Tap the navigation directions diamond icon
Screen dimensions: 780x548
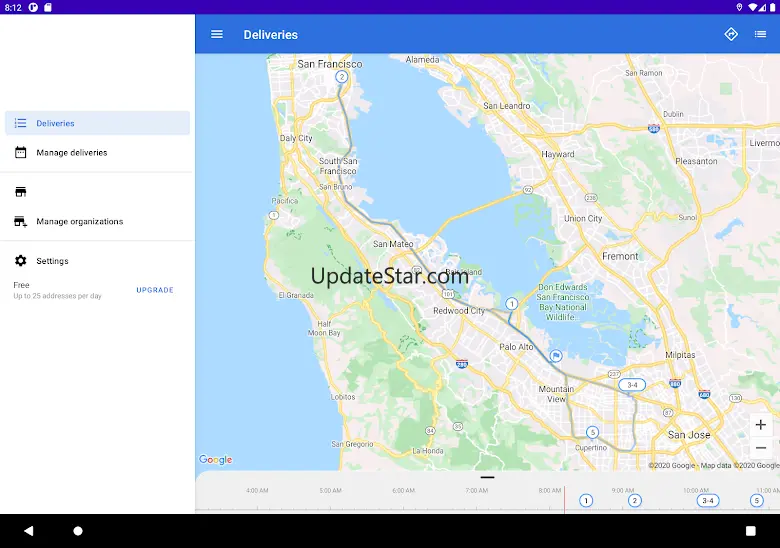coord(731,34)
